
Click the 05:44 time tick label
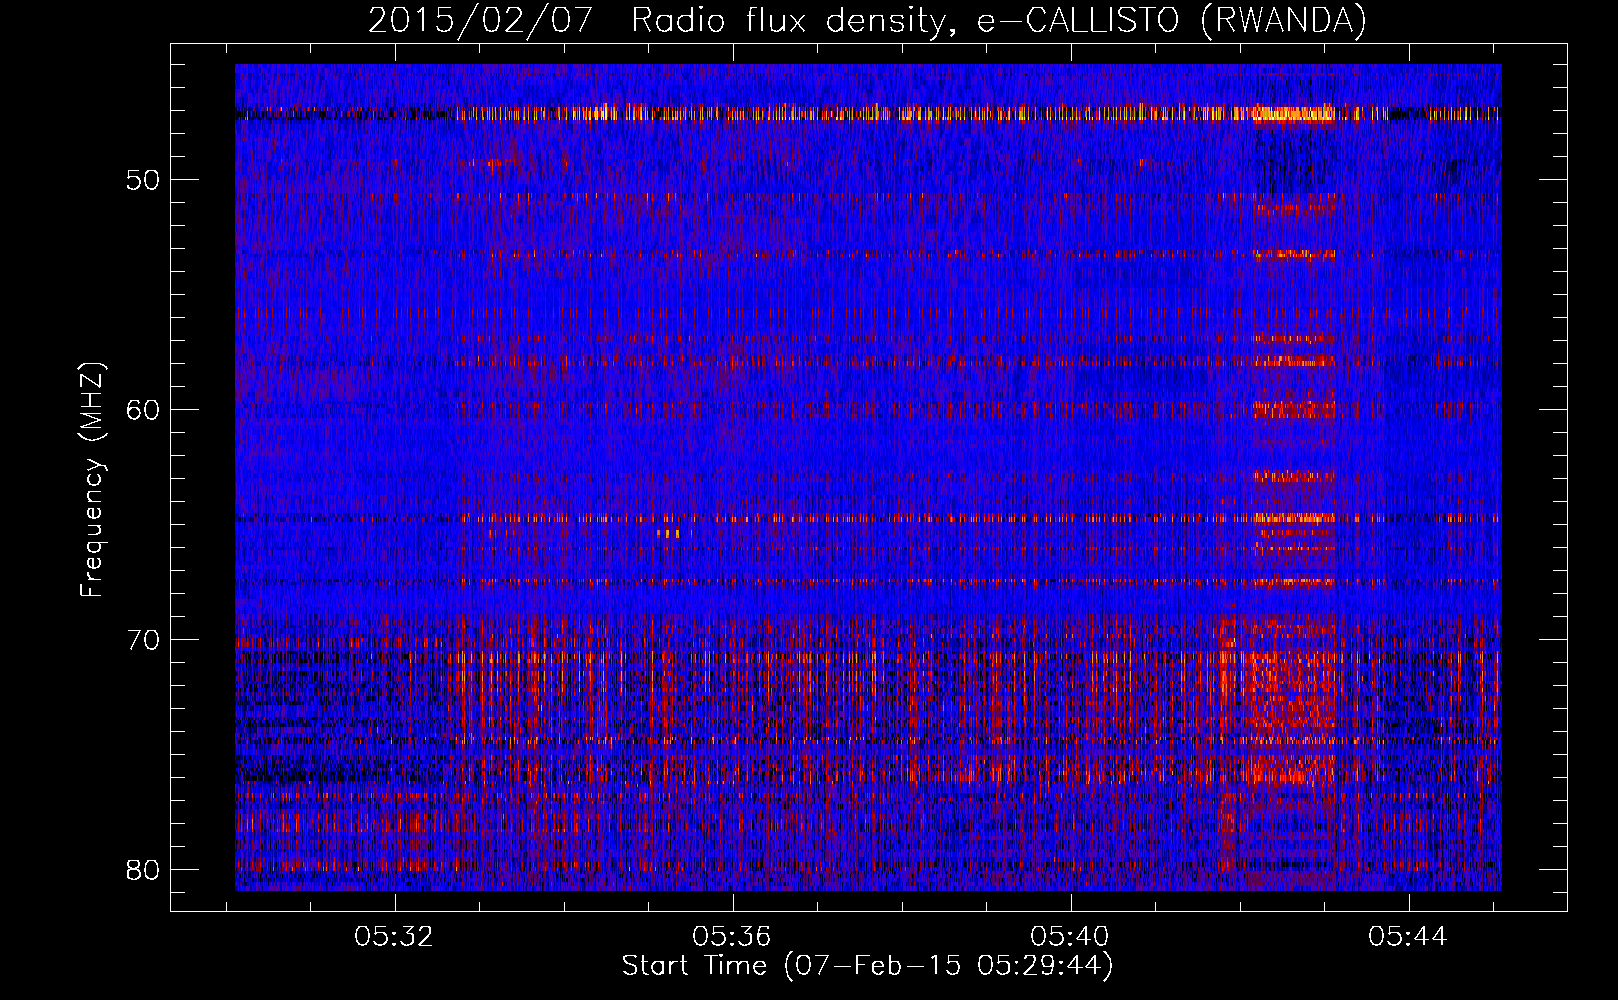1409,937
